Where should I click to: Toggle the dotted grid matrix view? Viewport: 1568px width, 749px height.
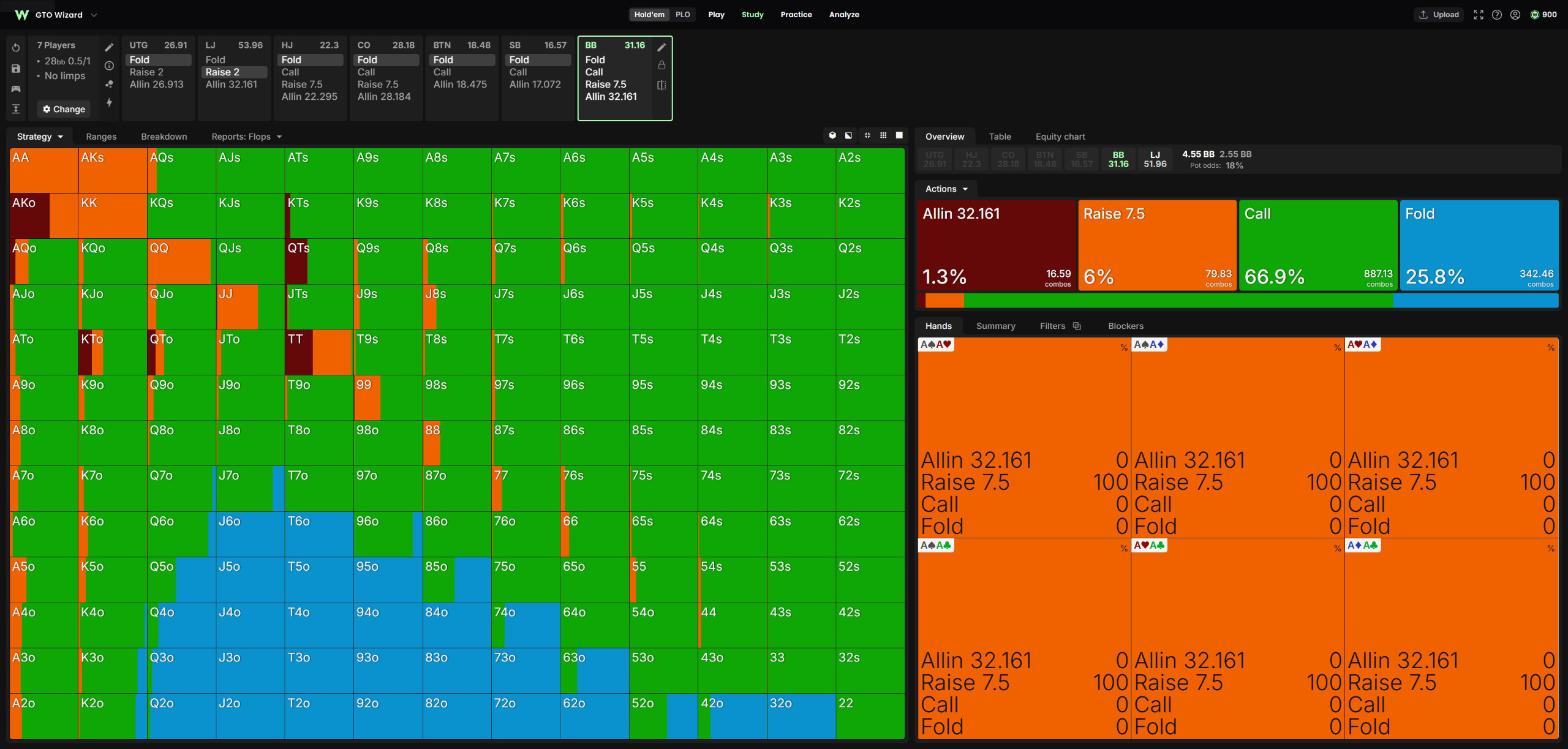[x=883, y=135]
